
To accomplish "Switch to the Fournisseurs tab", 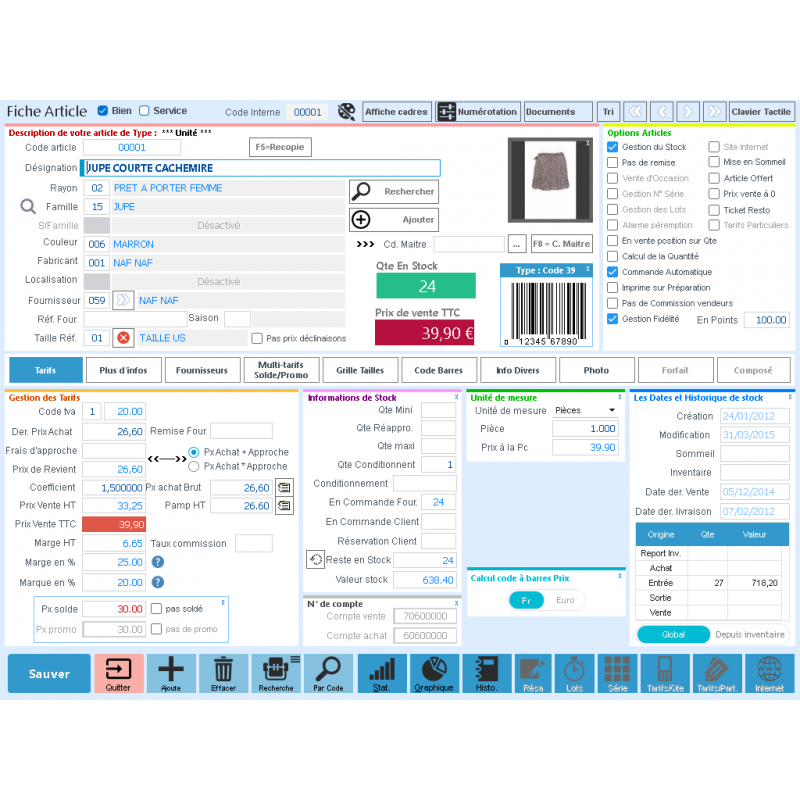I will (x=201, y=370).
